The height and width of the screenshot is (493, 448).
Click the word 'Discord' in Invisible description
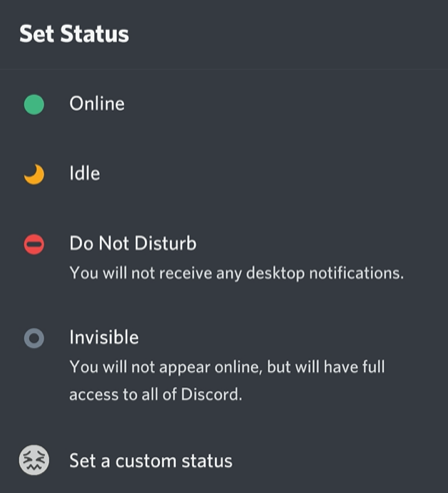(210, 394)
